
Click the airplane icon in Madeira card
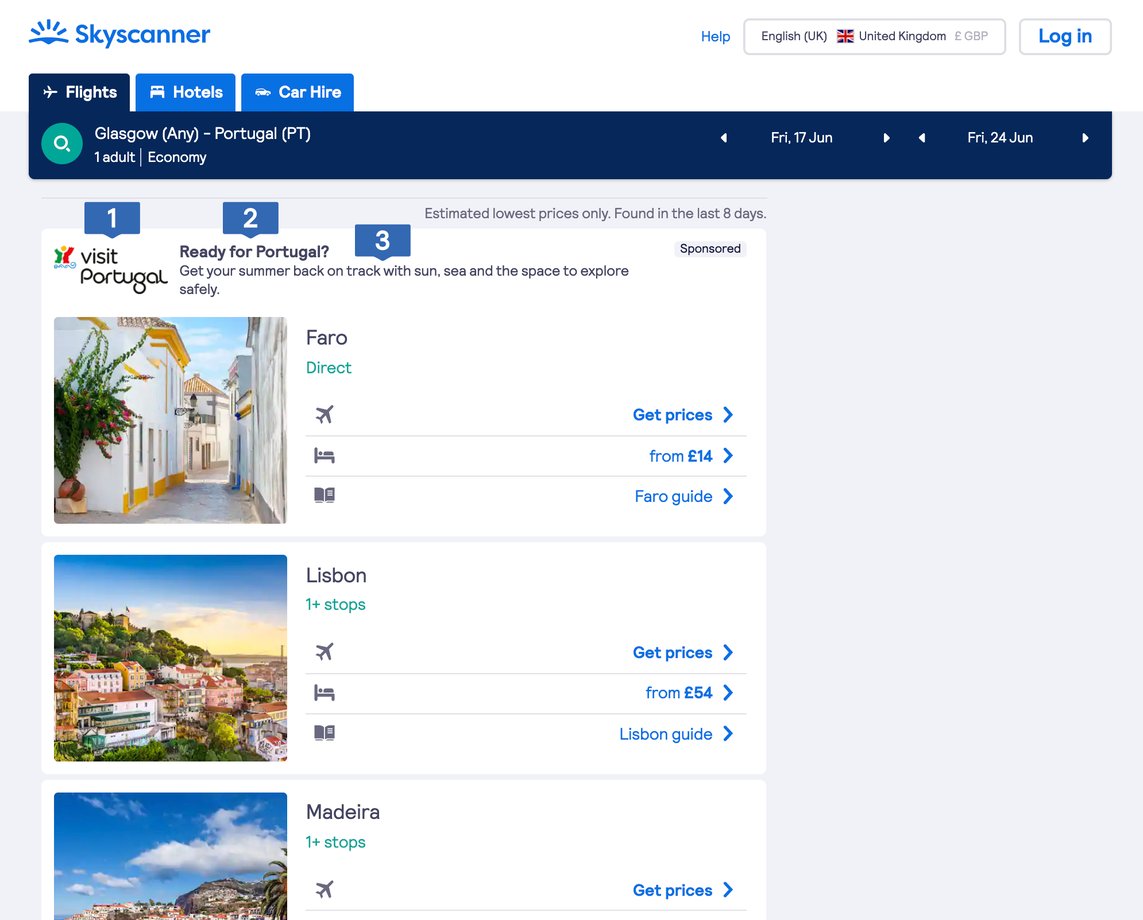324,889
